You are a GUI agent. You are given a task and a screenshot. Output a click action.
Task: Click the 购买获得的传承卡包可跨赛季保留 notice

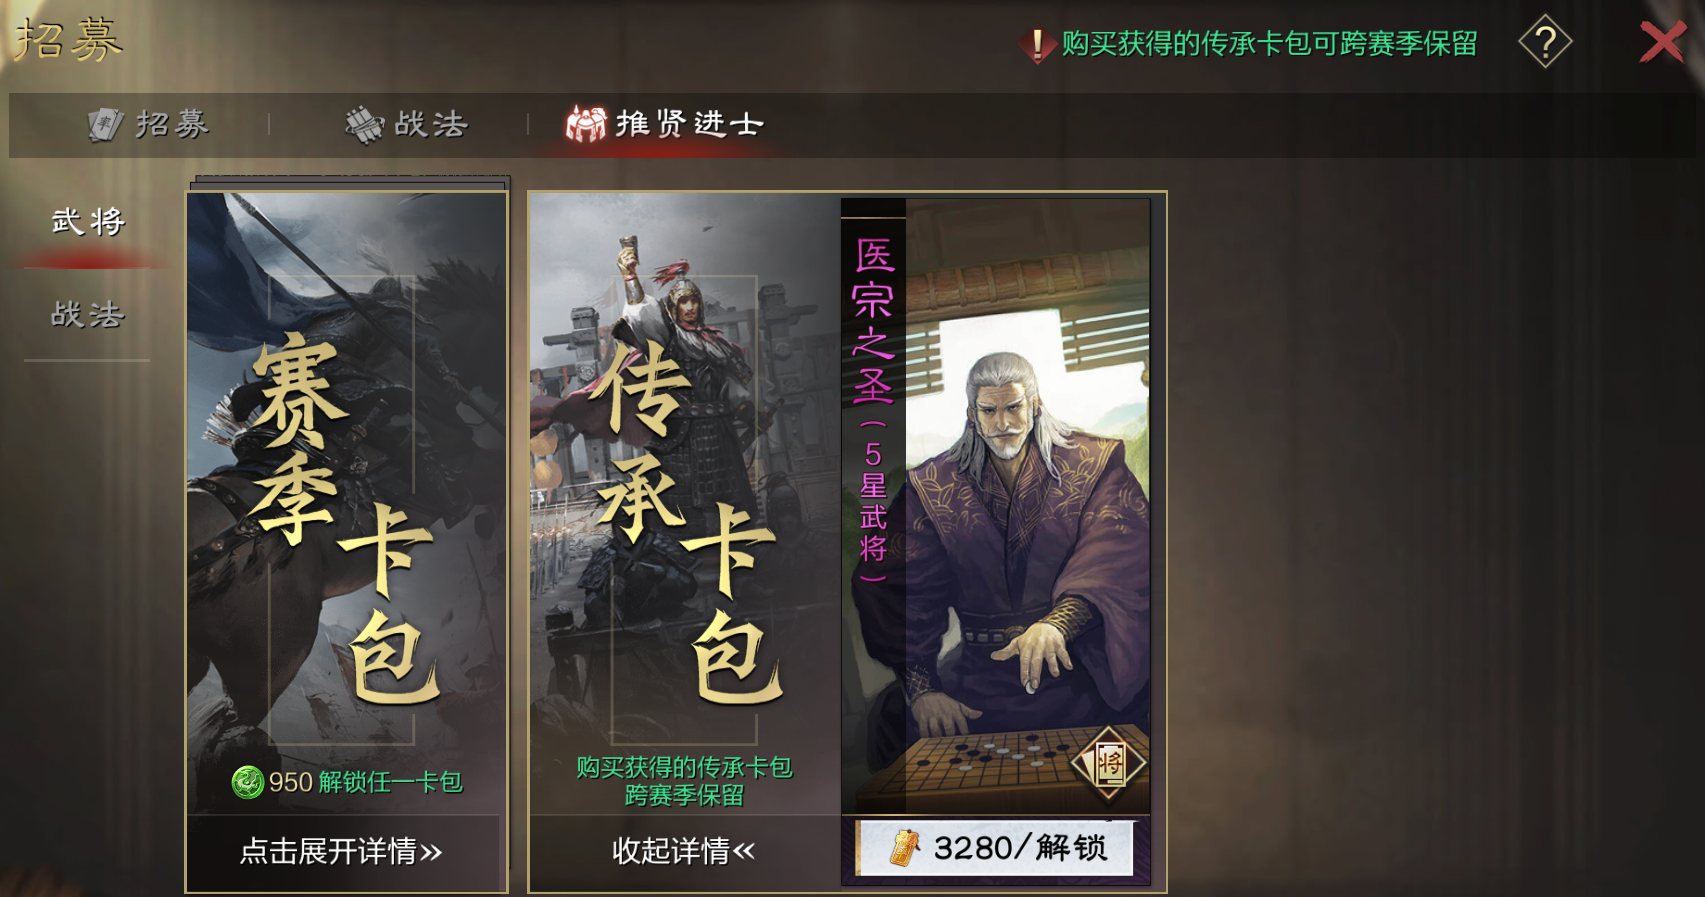(x=1269, y=44)
